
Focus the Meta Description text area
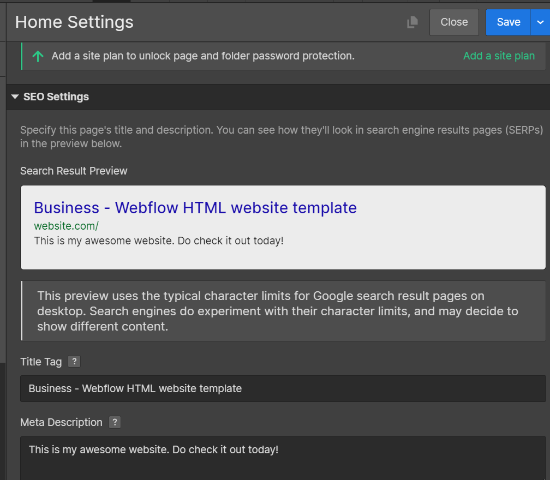pos(283,458)
